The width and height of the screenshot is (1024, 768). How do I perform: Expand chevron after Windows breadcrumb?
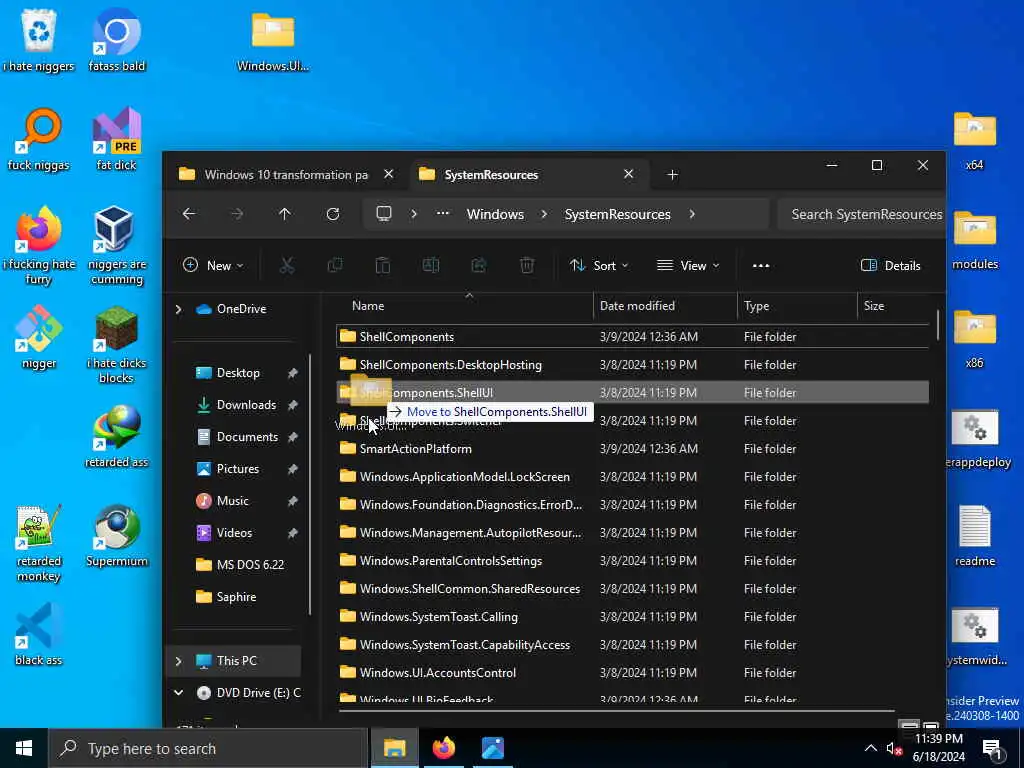tap(544, 214)
